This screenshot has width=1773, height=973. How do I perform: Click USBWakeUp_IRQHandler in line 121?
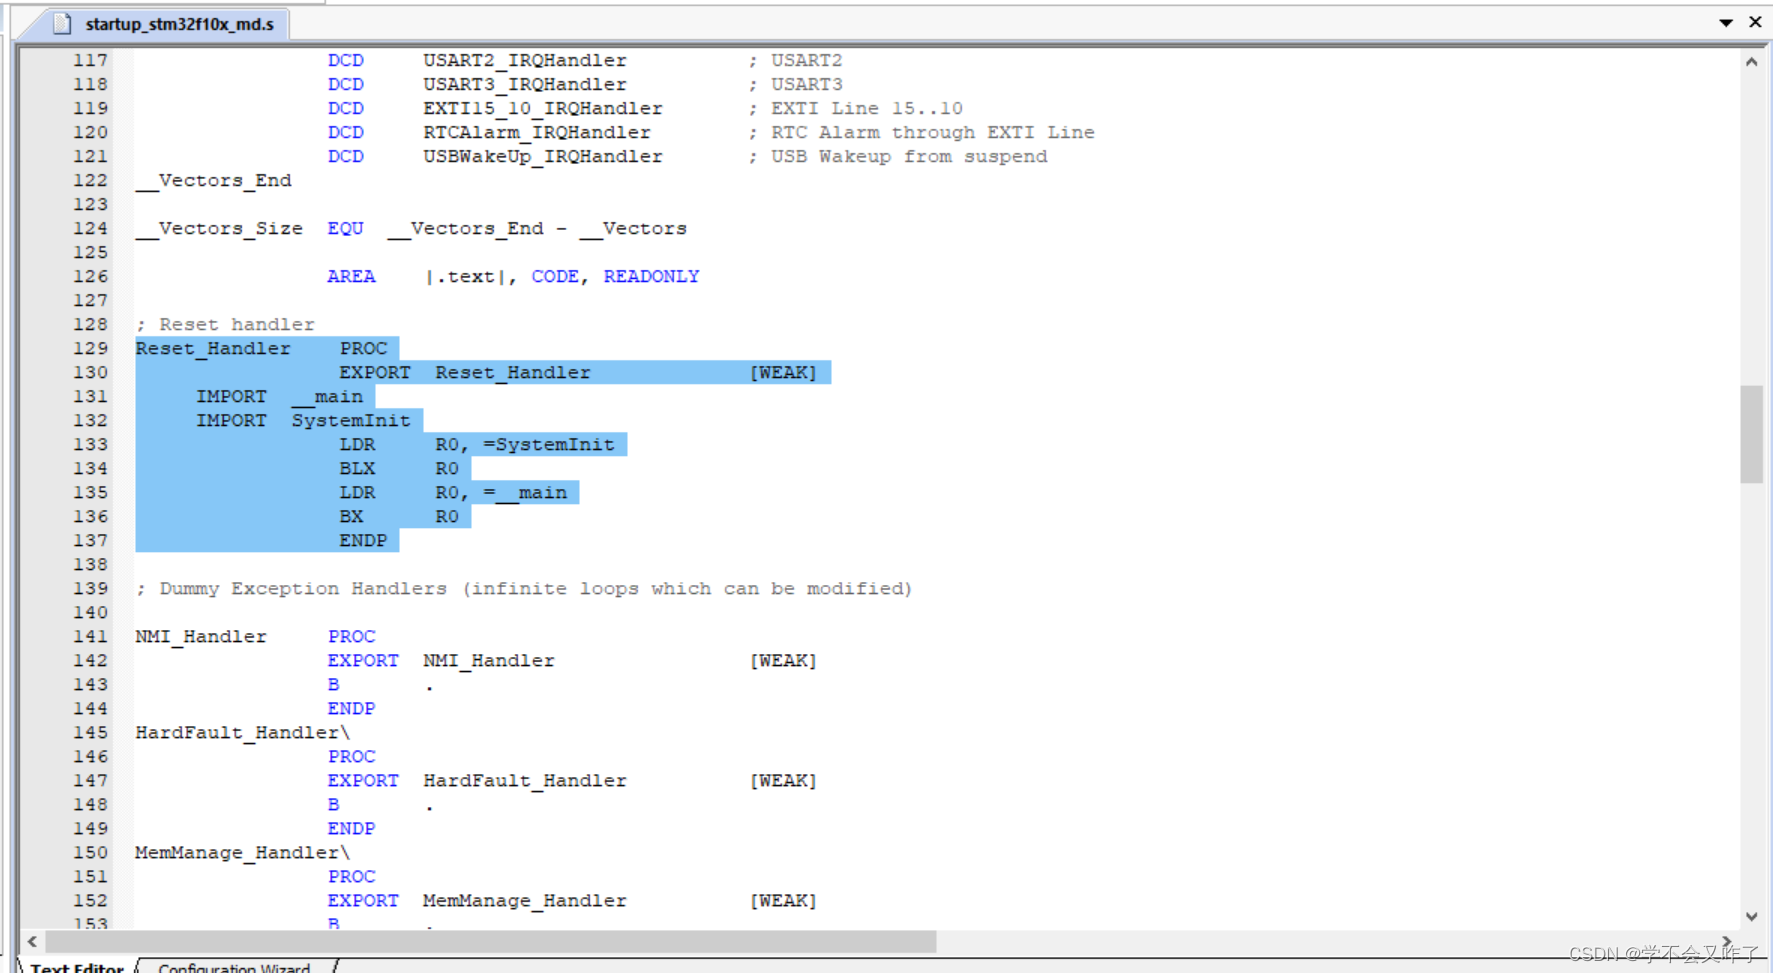click(543, 156)
